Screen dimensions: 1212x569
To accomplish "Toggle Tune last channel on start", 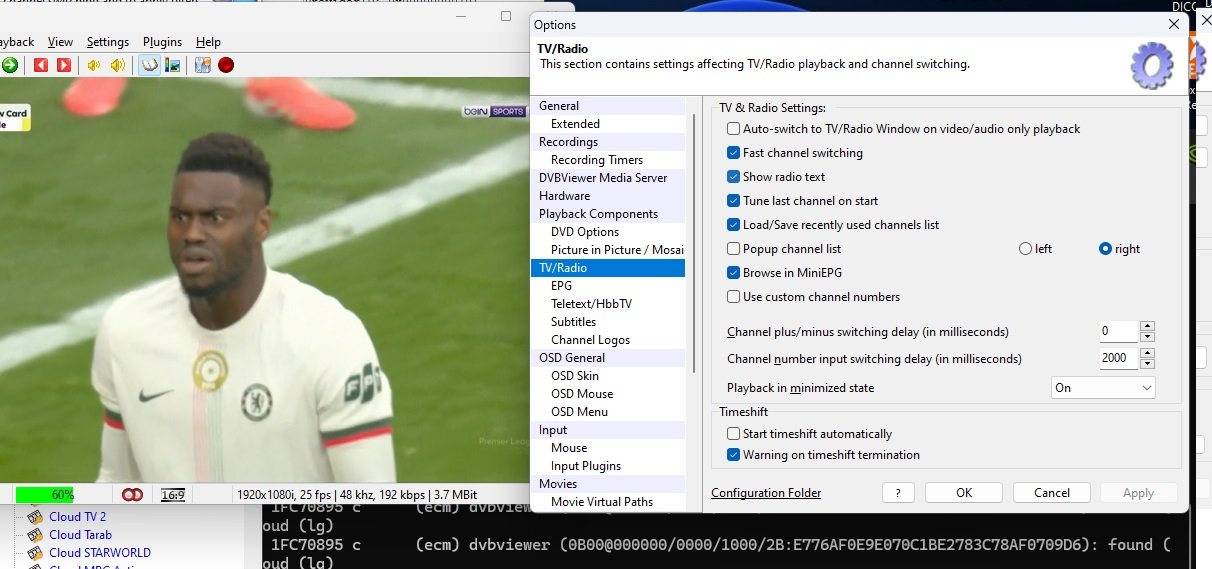I will coord(734,201).
